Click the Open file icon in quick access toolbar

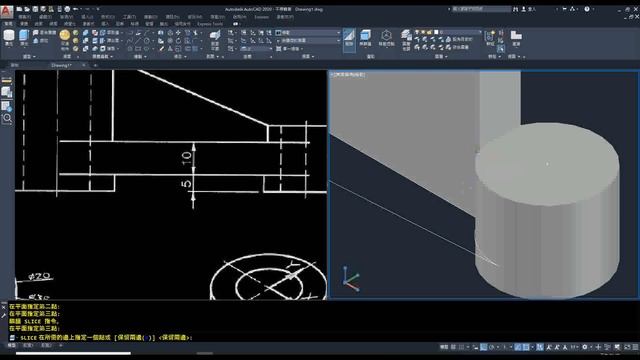27,9
